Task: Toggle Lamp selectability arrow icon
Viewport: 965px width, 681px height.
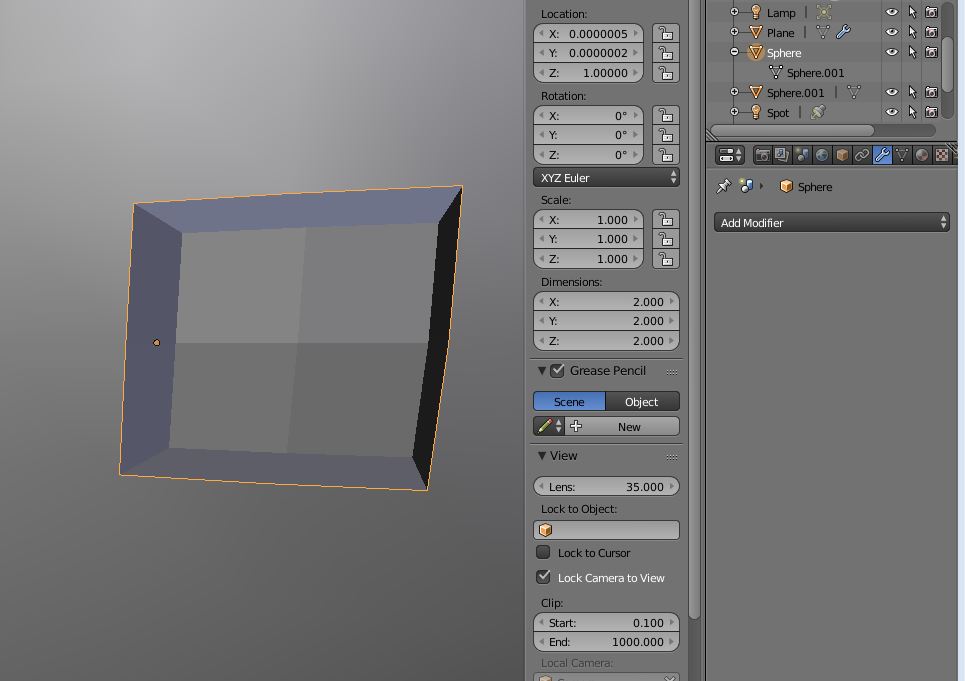Action: (x=912, y=12)
